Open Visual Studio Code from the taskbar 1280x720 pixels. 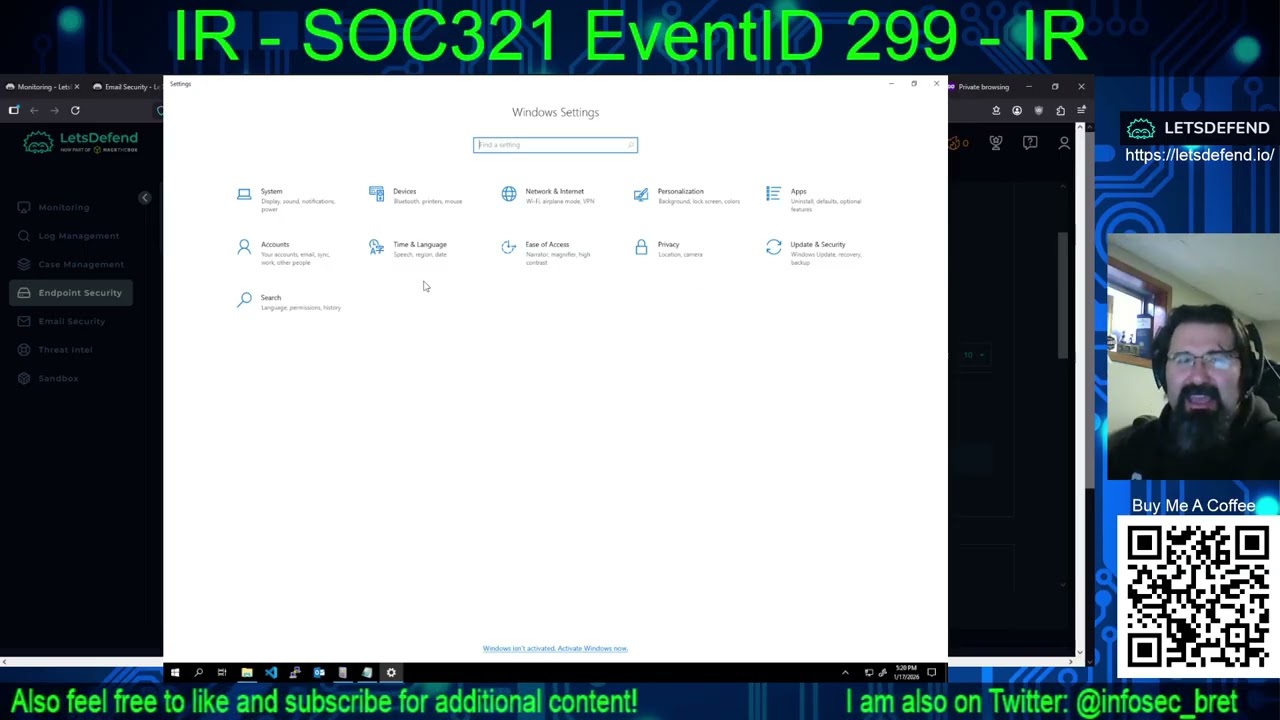coord(270,673)
